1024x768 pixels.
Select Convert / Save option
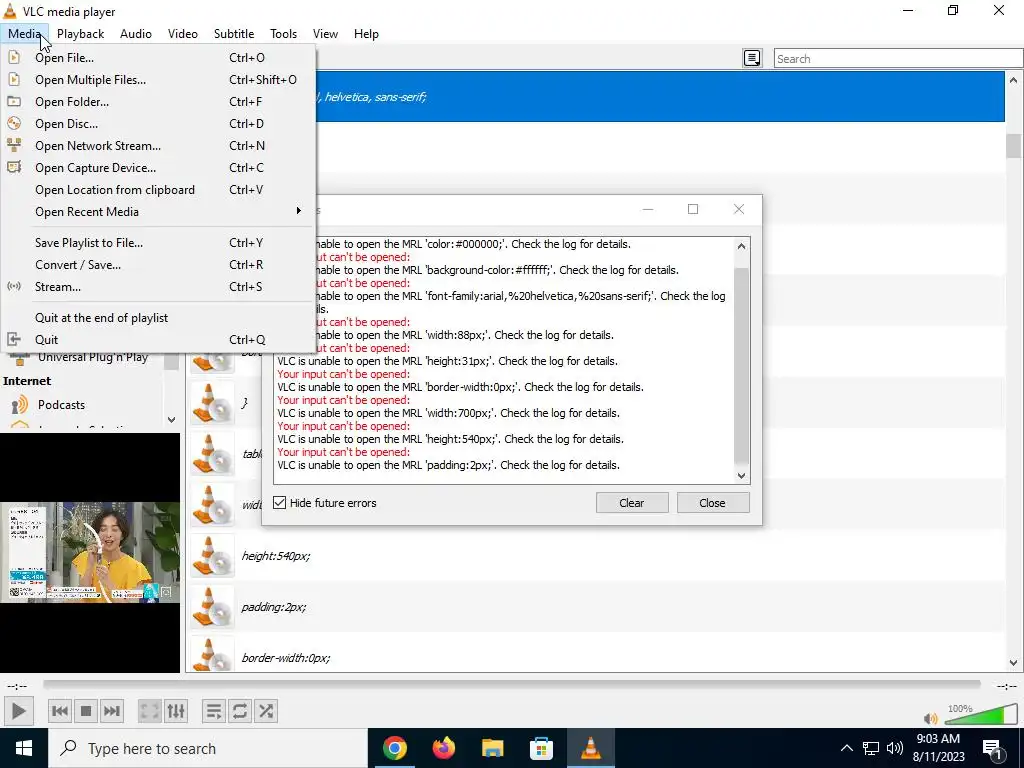pos(159,264)
